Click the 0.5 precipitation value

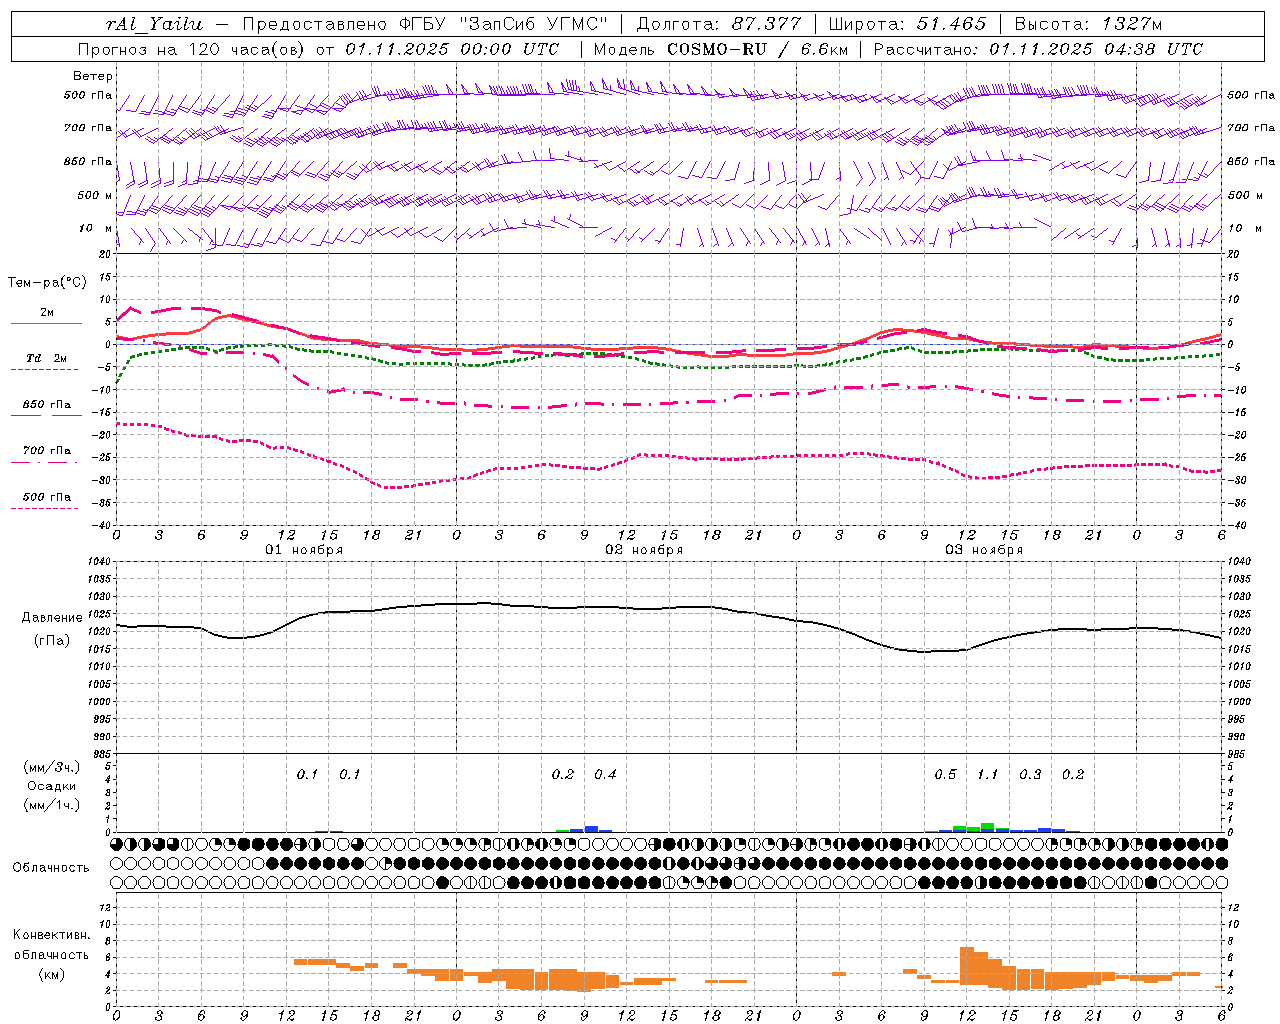pos(945,775)
